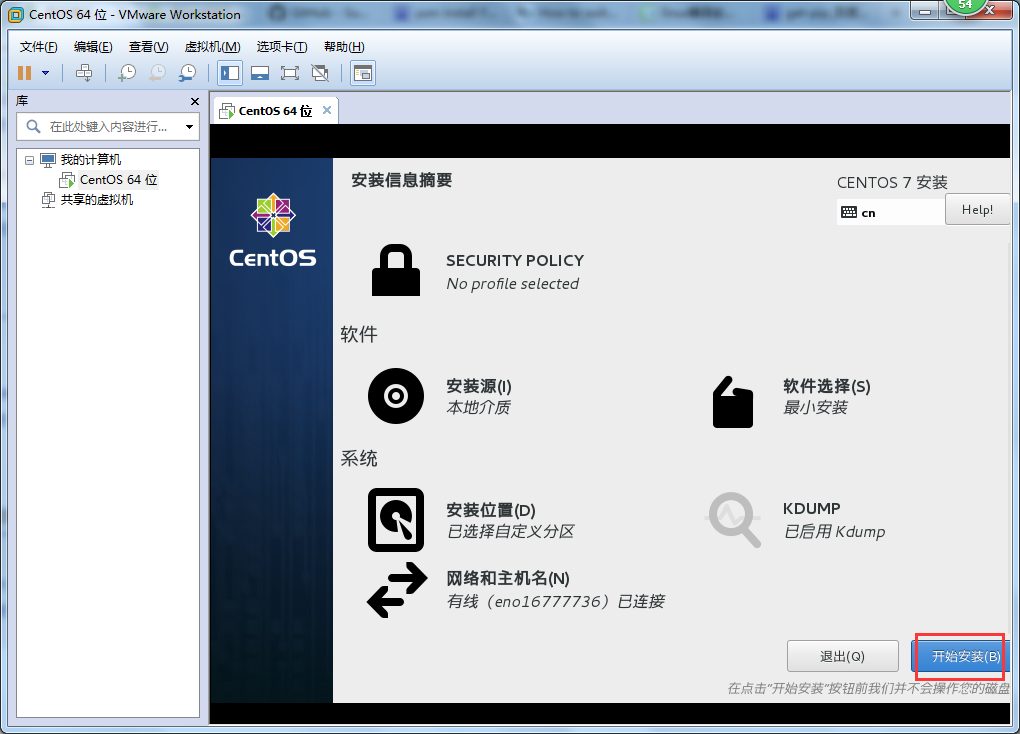Select 共享的虚拟机 in the library tree
Viewport: 1020px width, 734px height.
click(97, 200)
